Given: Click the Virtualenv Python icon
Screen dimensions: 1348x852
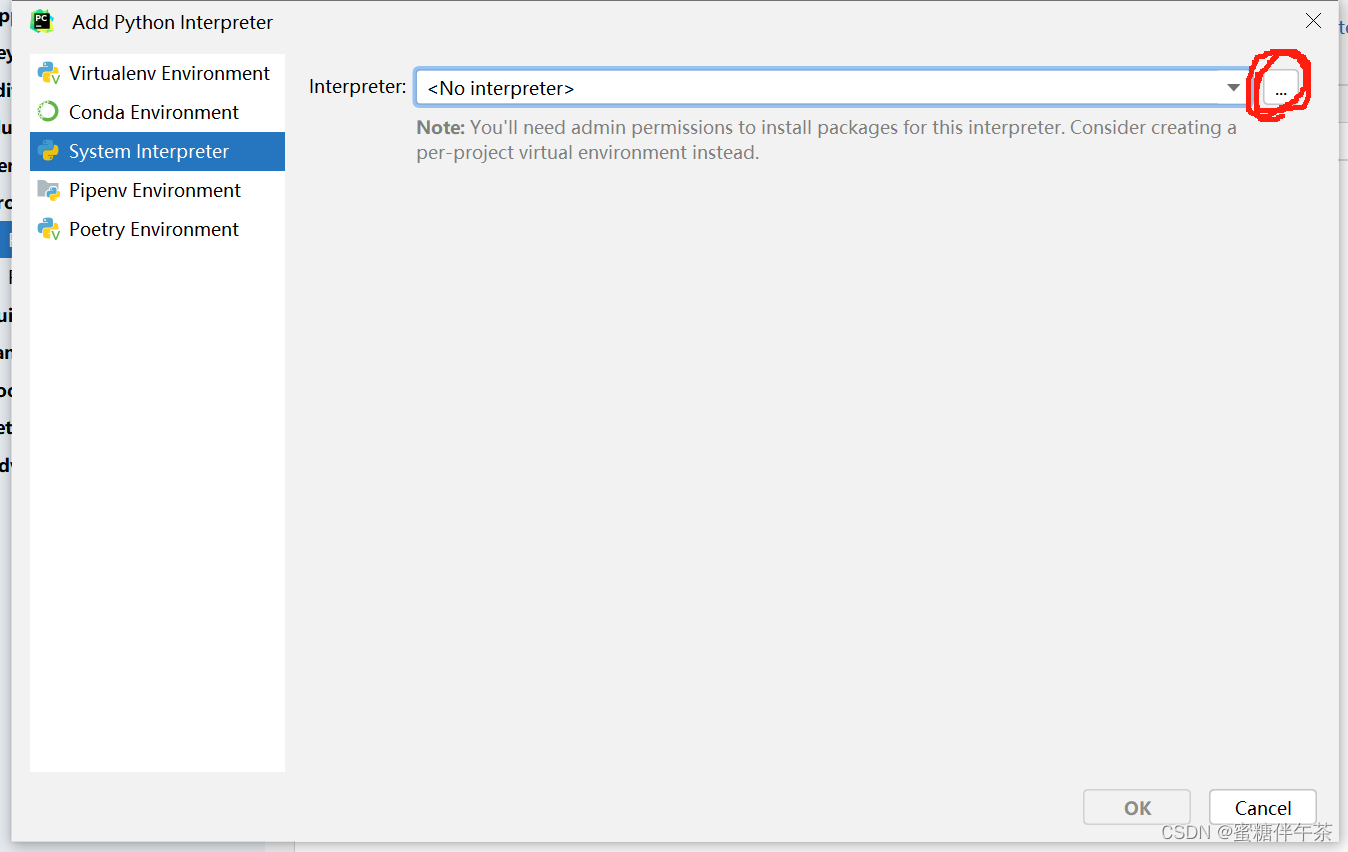Looking at the screenshot, I should pos(48,73).
